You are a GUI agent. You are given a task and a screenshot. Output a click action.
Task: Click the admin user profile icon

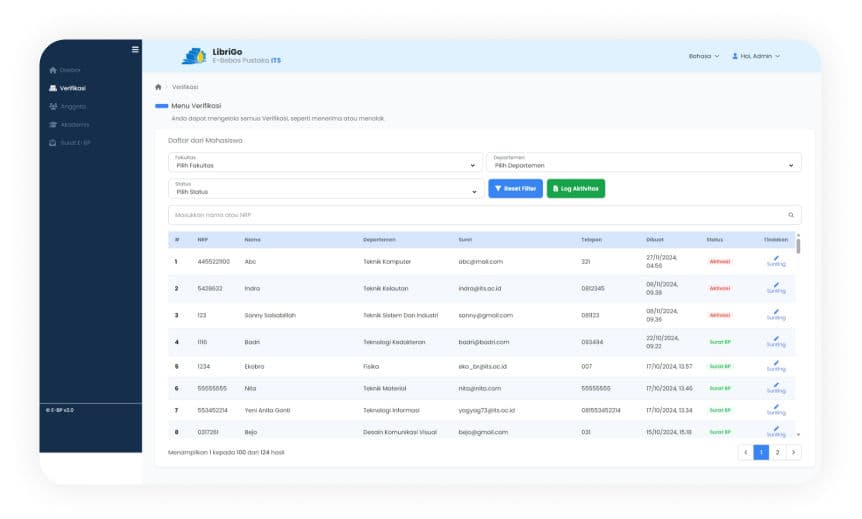point(735,56)
